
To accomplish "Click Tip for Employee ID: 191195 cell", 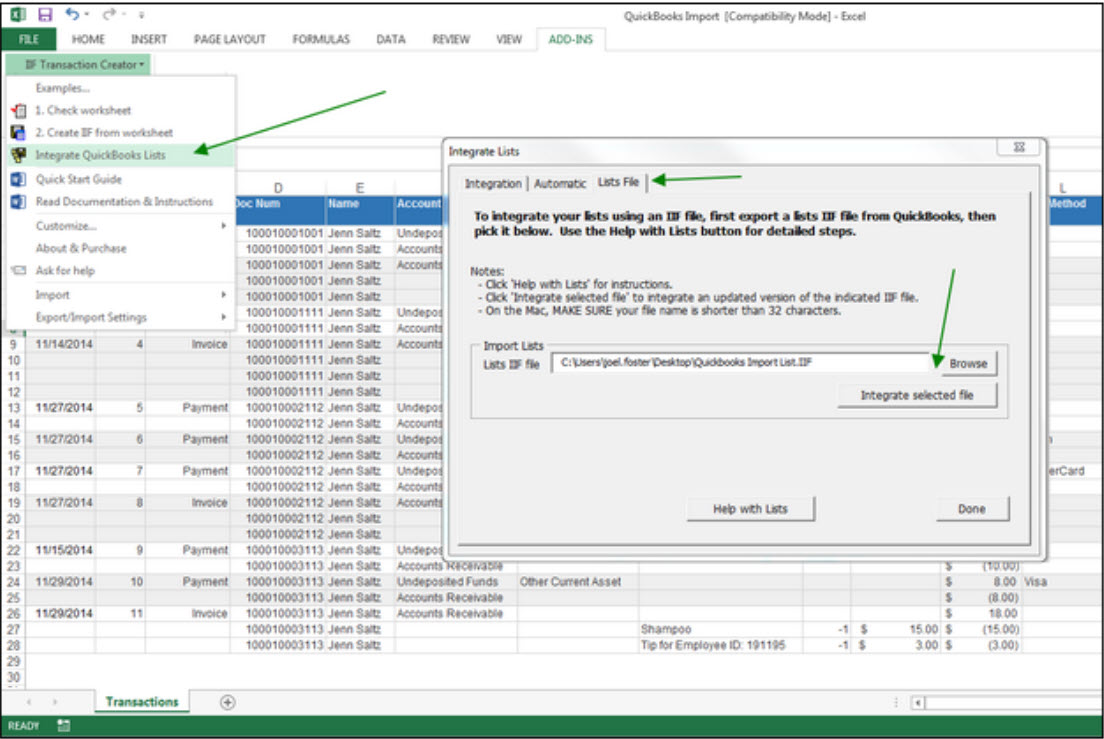I will (720, 645).
